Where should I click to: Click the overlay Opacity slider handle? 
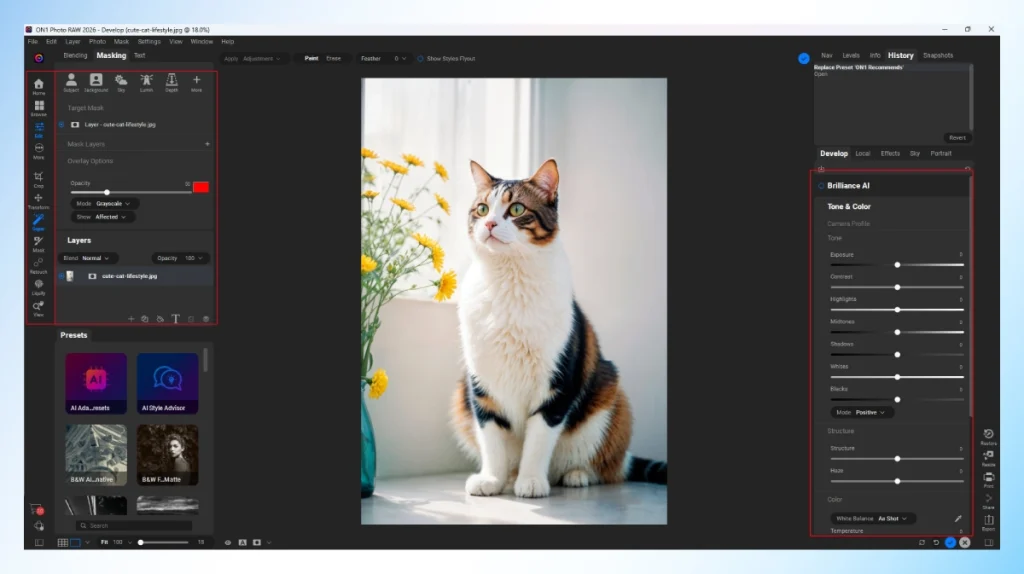pos(107,193)
